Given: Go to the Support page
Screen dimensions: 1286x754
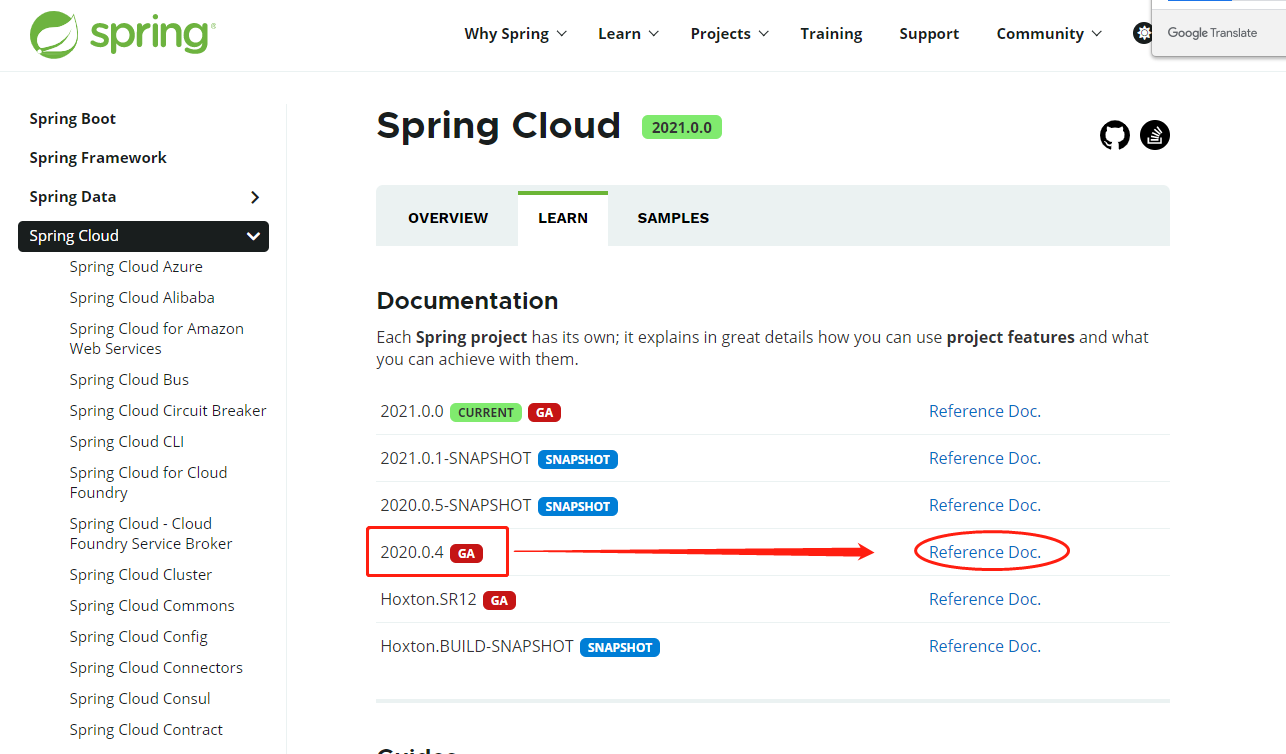Looking at the screenshot, I should (929, 34).
